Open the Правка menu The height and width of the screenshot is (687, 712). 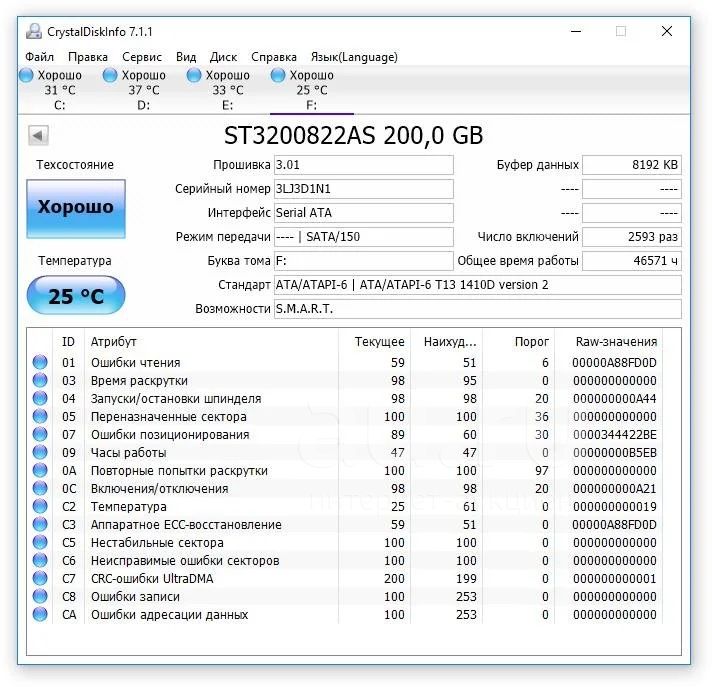pyautogui.click(x=88, y=57)
